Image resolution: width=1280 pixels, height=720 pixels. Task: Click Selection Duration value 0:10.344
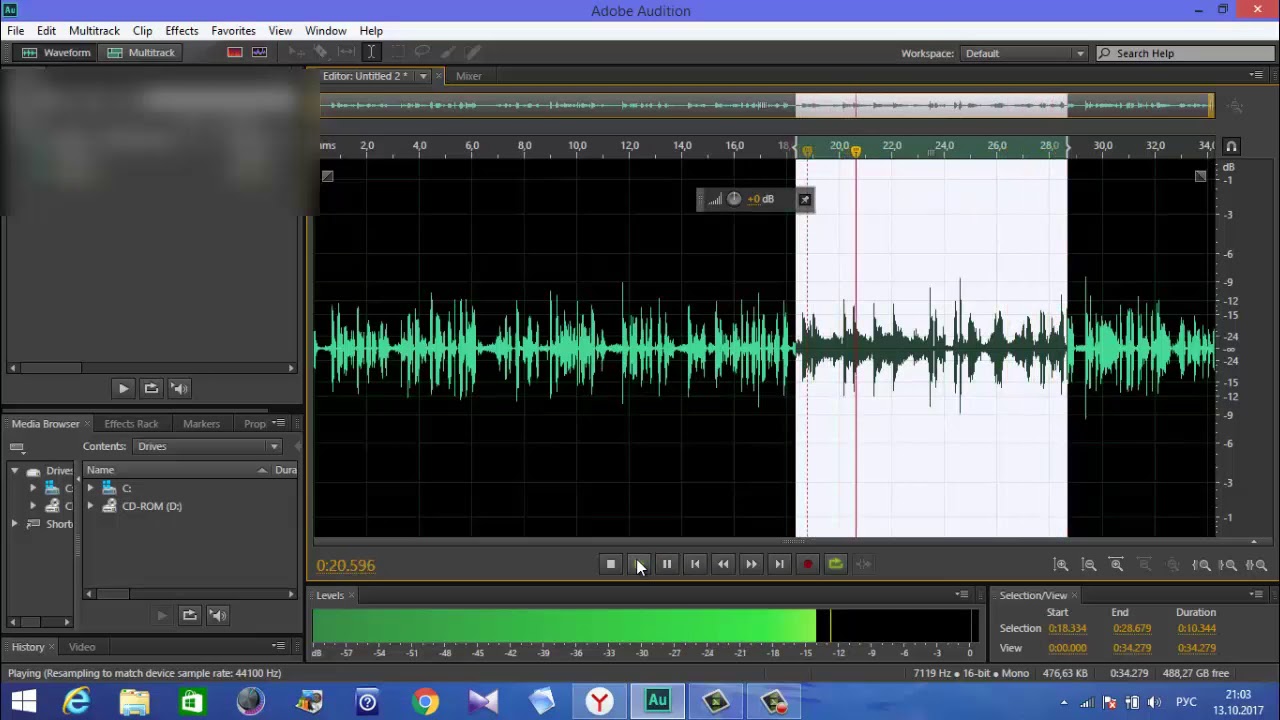pyautogui.click(x=1196, y=628)
